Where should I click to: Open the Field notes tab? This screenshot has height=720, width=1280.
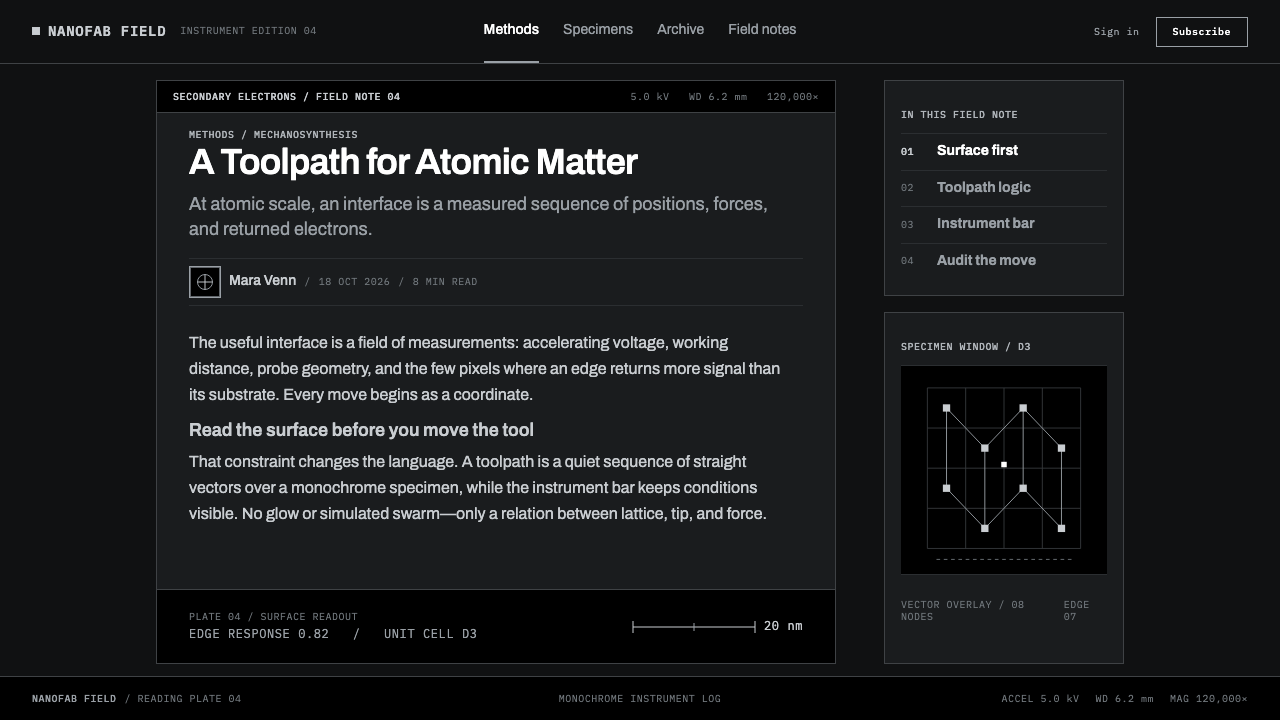(762, 30)
